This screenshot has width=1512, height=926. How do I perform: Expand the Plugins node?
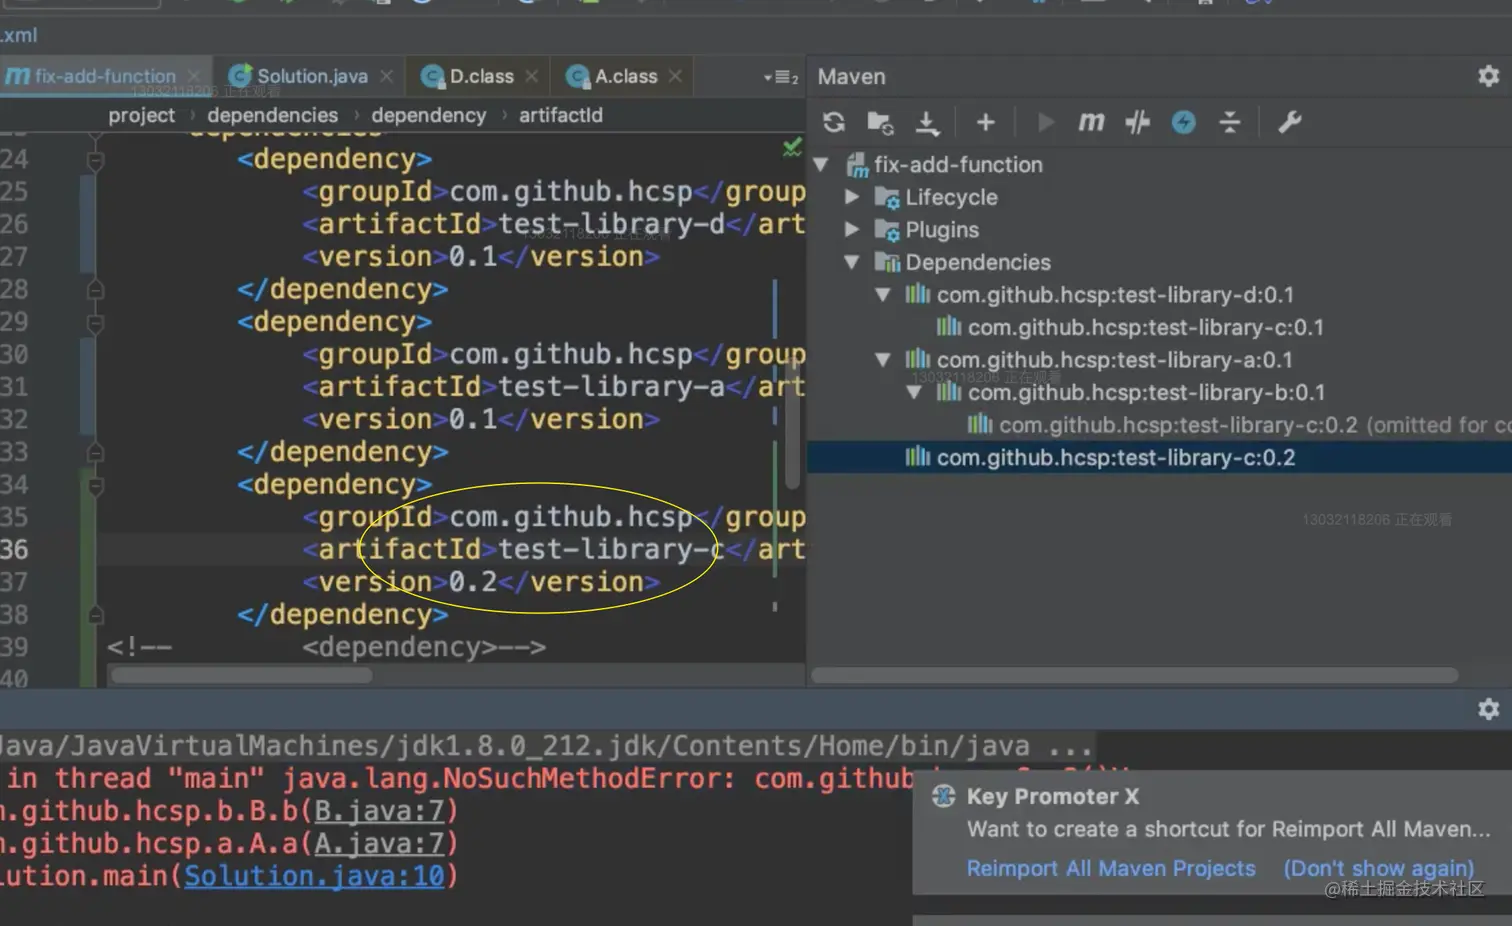(852, 229)
